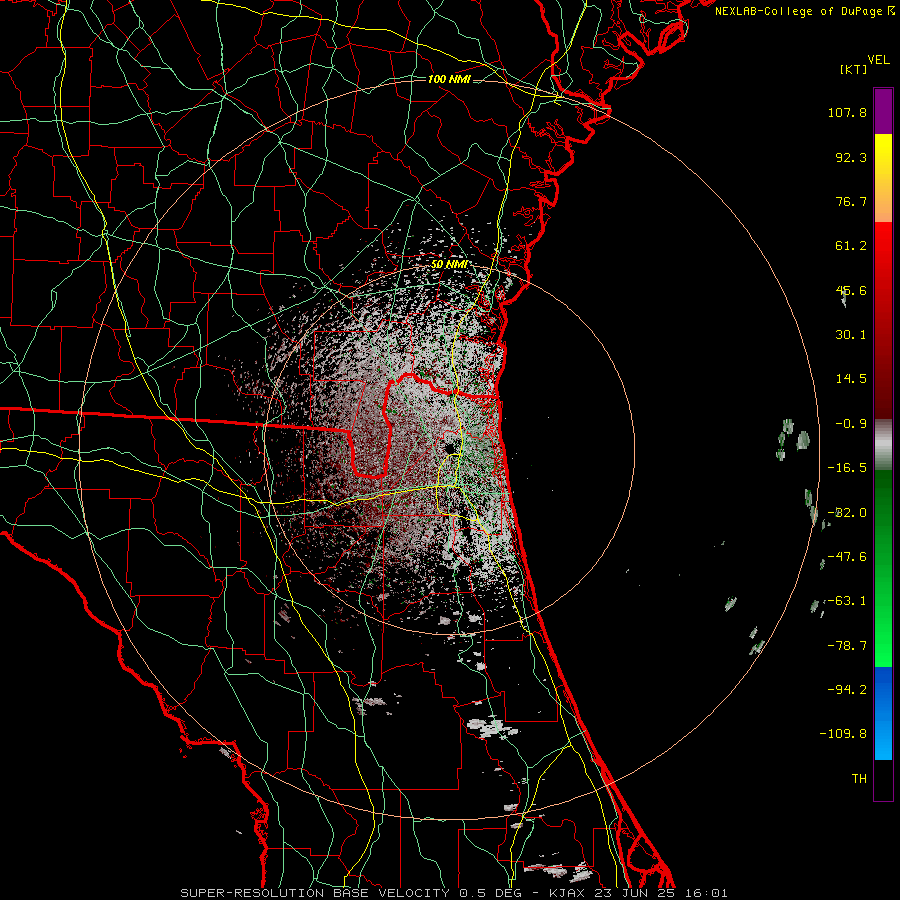Click the -16.5 velocity scale value
This screenshot has width=900, height=900.
tap(847, 468)
